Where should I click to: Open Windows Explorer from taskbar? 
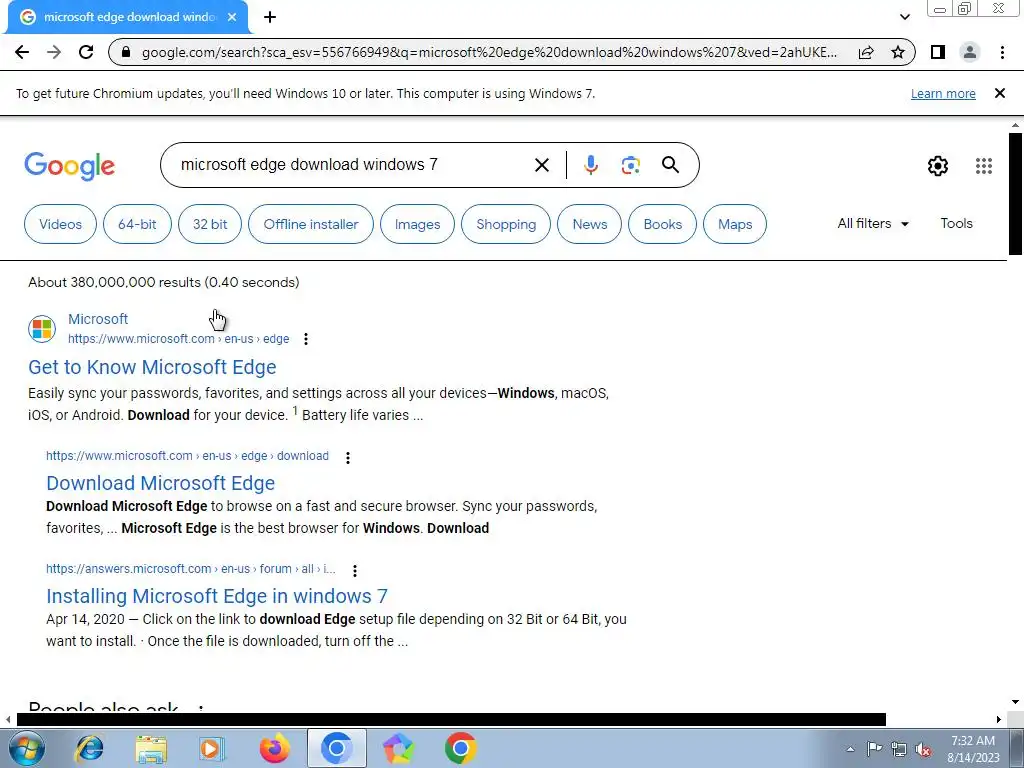(x=151, y=748)
